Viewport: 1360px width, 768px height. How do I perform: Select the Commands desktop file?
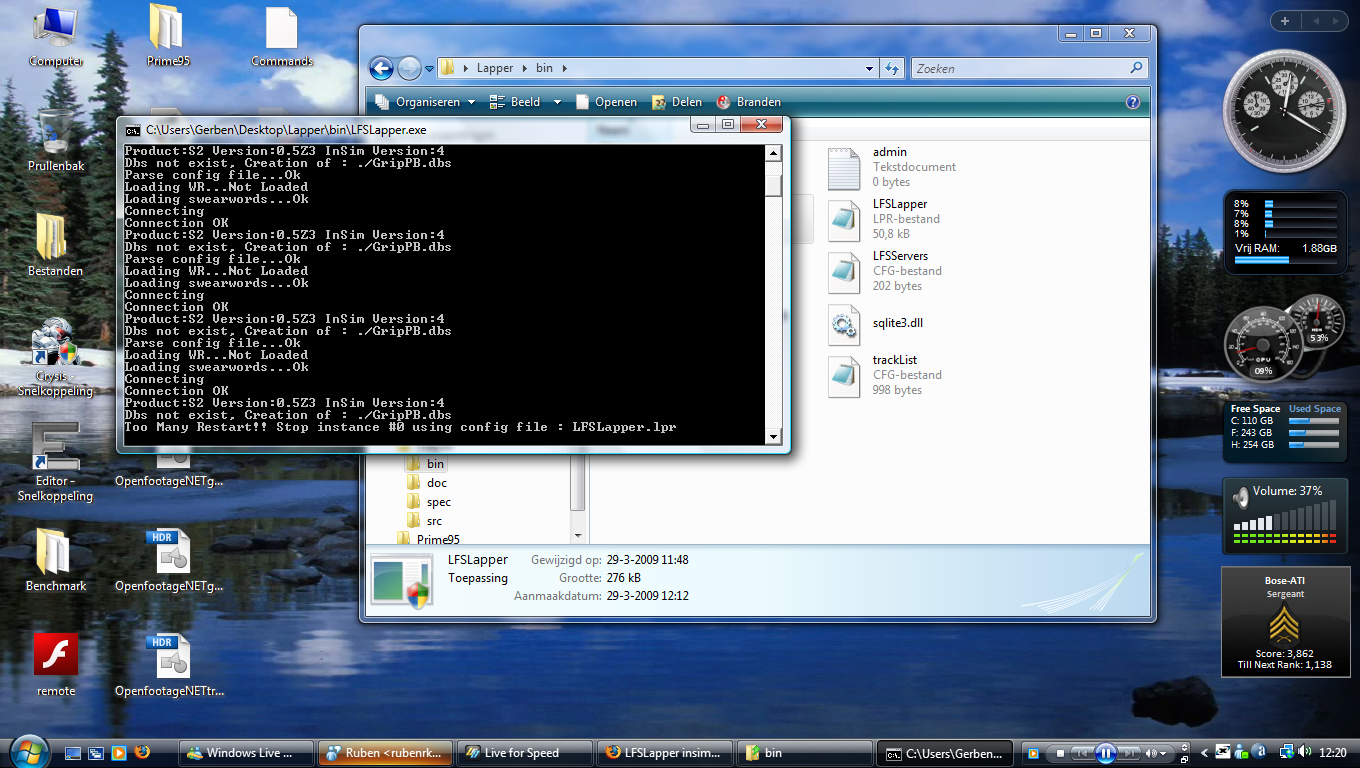tap(282, 37)
